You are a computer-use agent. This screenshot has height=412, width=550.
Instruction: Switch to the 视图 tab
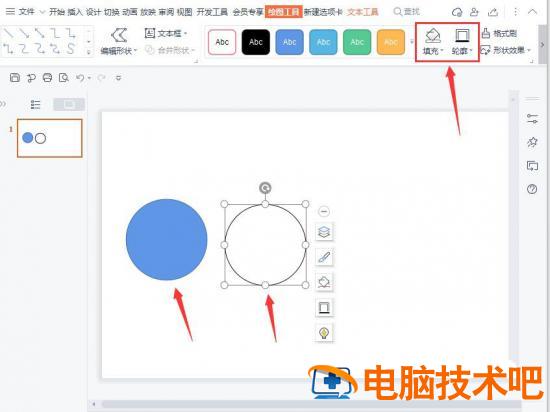185,12
